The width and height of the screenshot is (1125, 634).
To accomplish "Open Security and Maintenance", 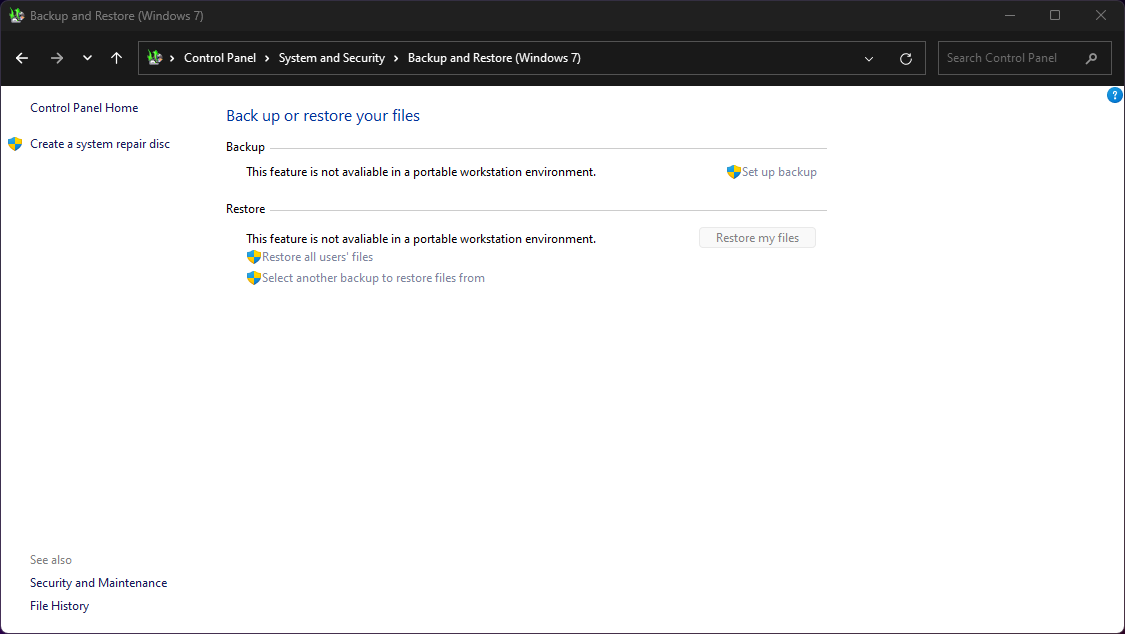I will click(x=98, y=583).
